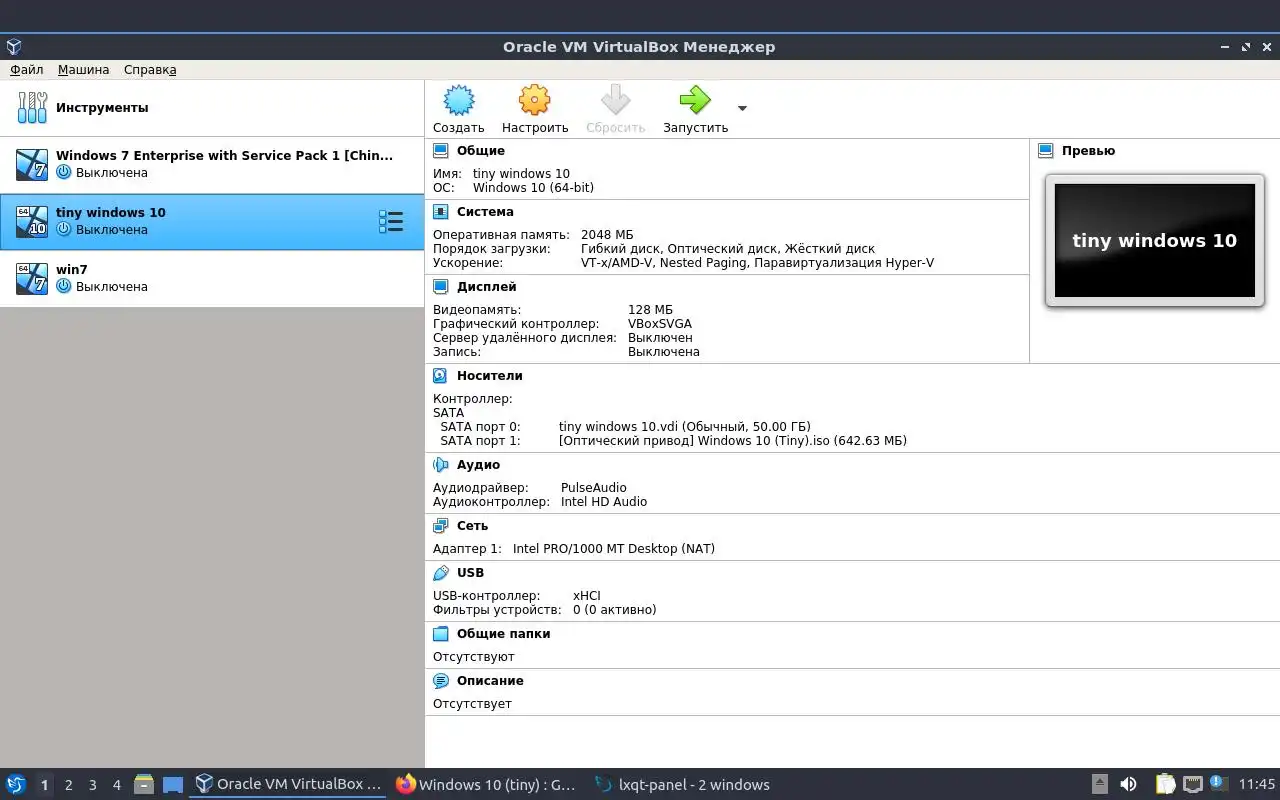Click Intel PRO/1000 MT Desktop (NAT) adapter text
This screenshot has width=1280, height=800.
click(614, 549)
